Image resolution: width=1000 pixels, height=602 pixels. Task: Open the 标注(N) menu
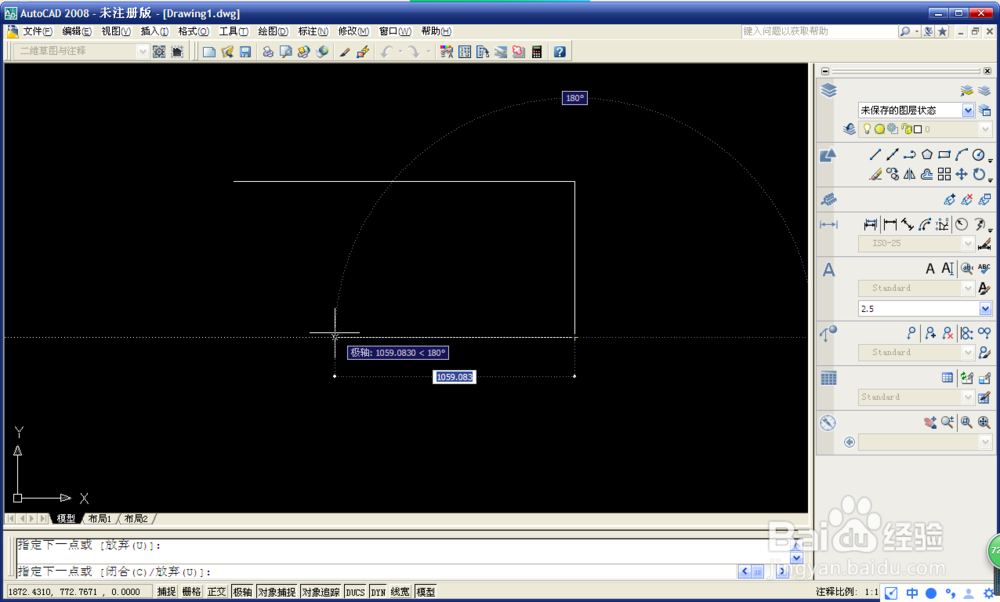click(x=313, y=31)
